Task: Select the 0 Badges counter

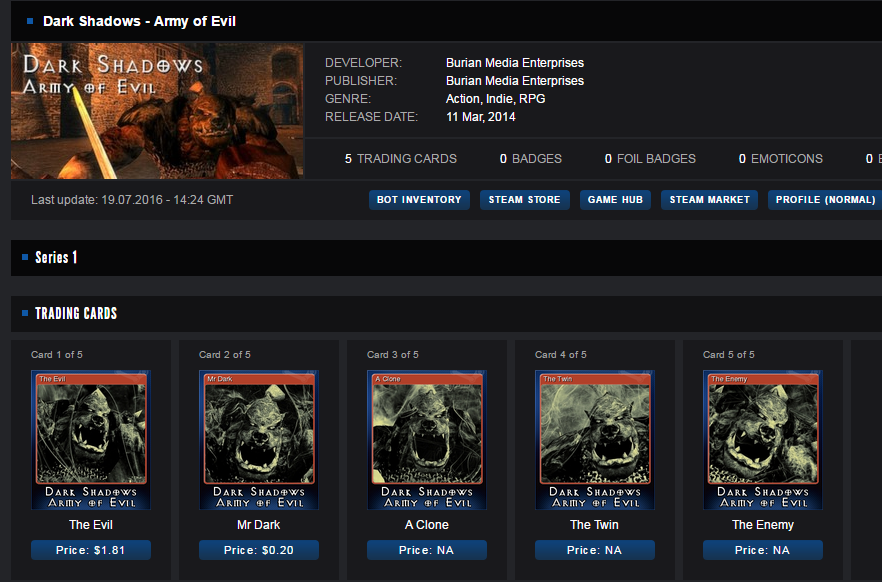Action: point(530,159)
